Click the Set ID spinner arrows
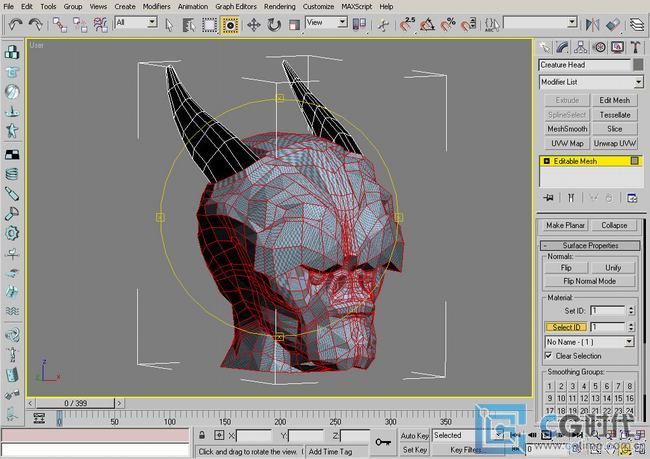 [631, 310]
